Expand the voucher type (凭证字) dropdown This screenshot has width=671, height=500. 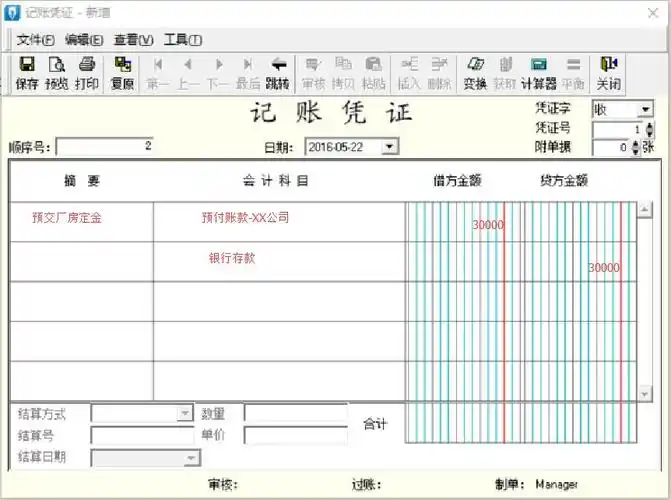click(644, 110)
